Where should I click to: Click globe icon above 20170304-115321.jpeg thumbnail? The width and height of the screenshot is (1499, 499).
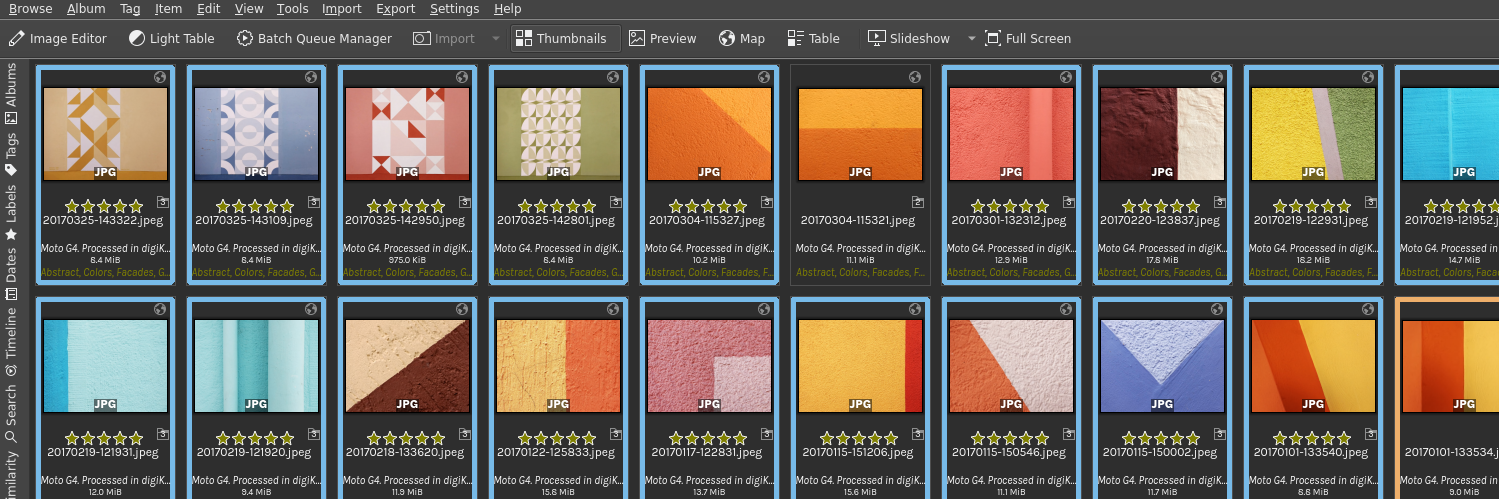click(x=914, y=77)
